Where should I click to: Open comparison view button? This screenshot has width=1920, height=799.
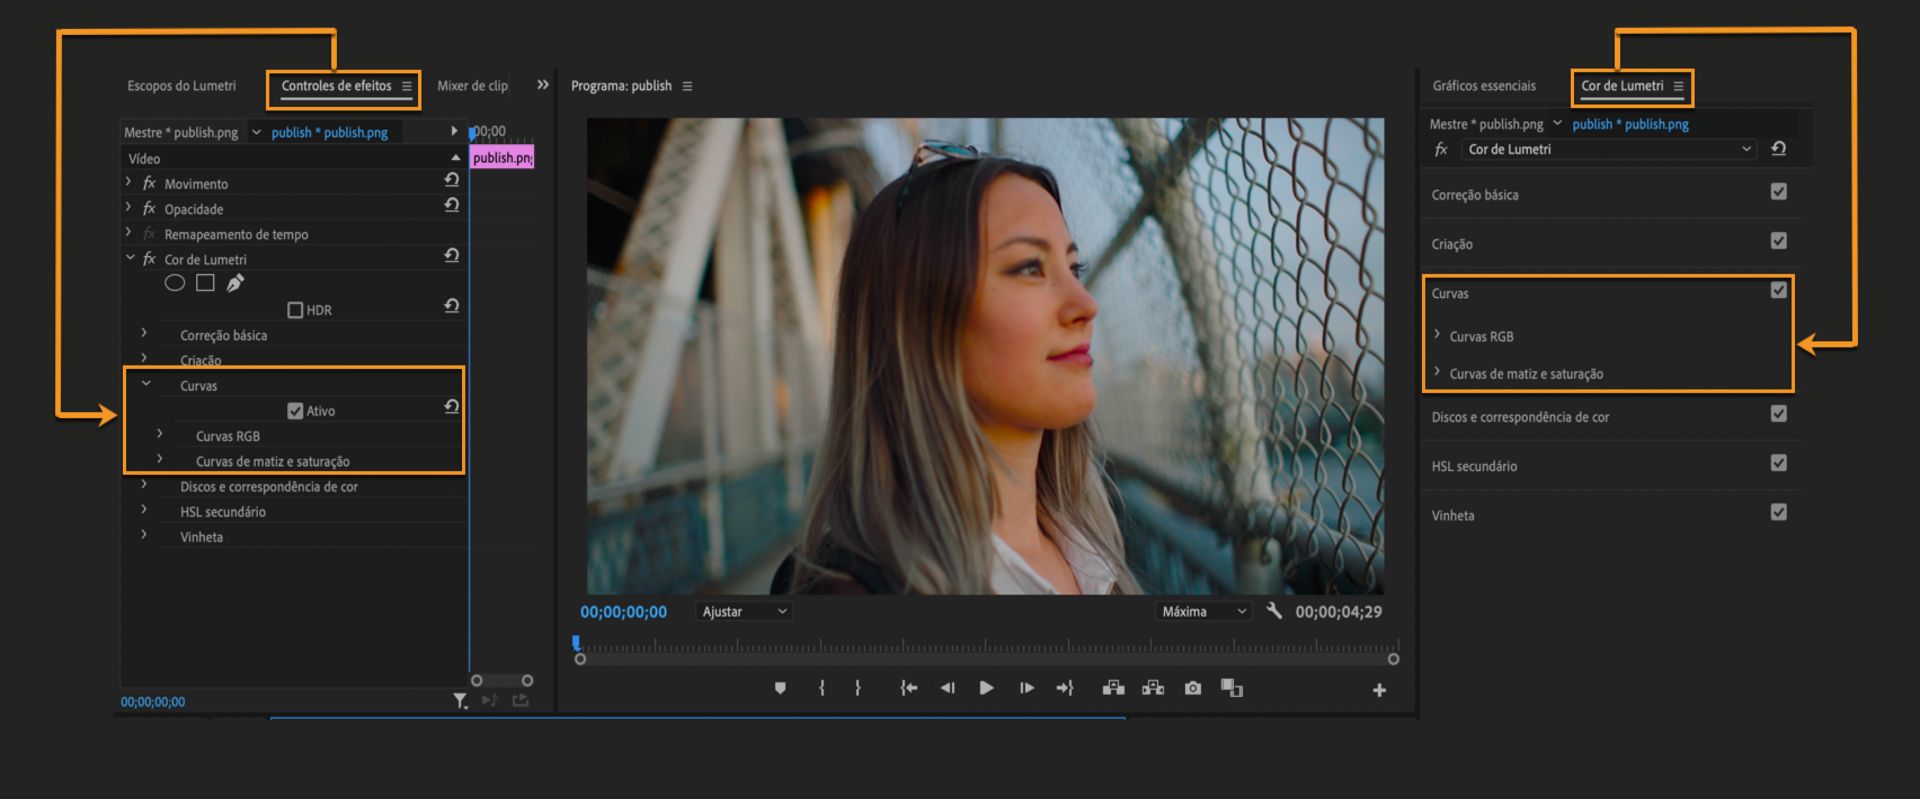tap(1232, 688)
